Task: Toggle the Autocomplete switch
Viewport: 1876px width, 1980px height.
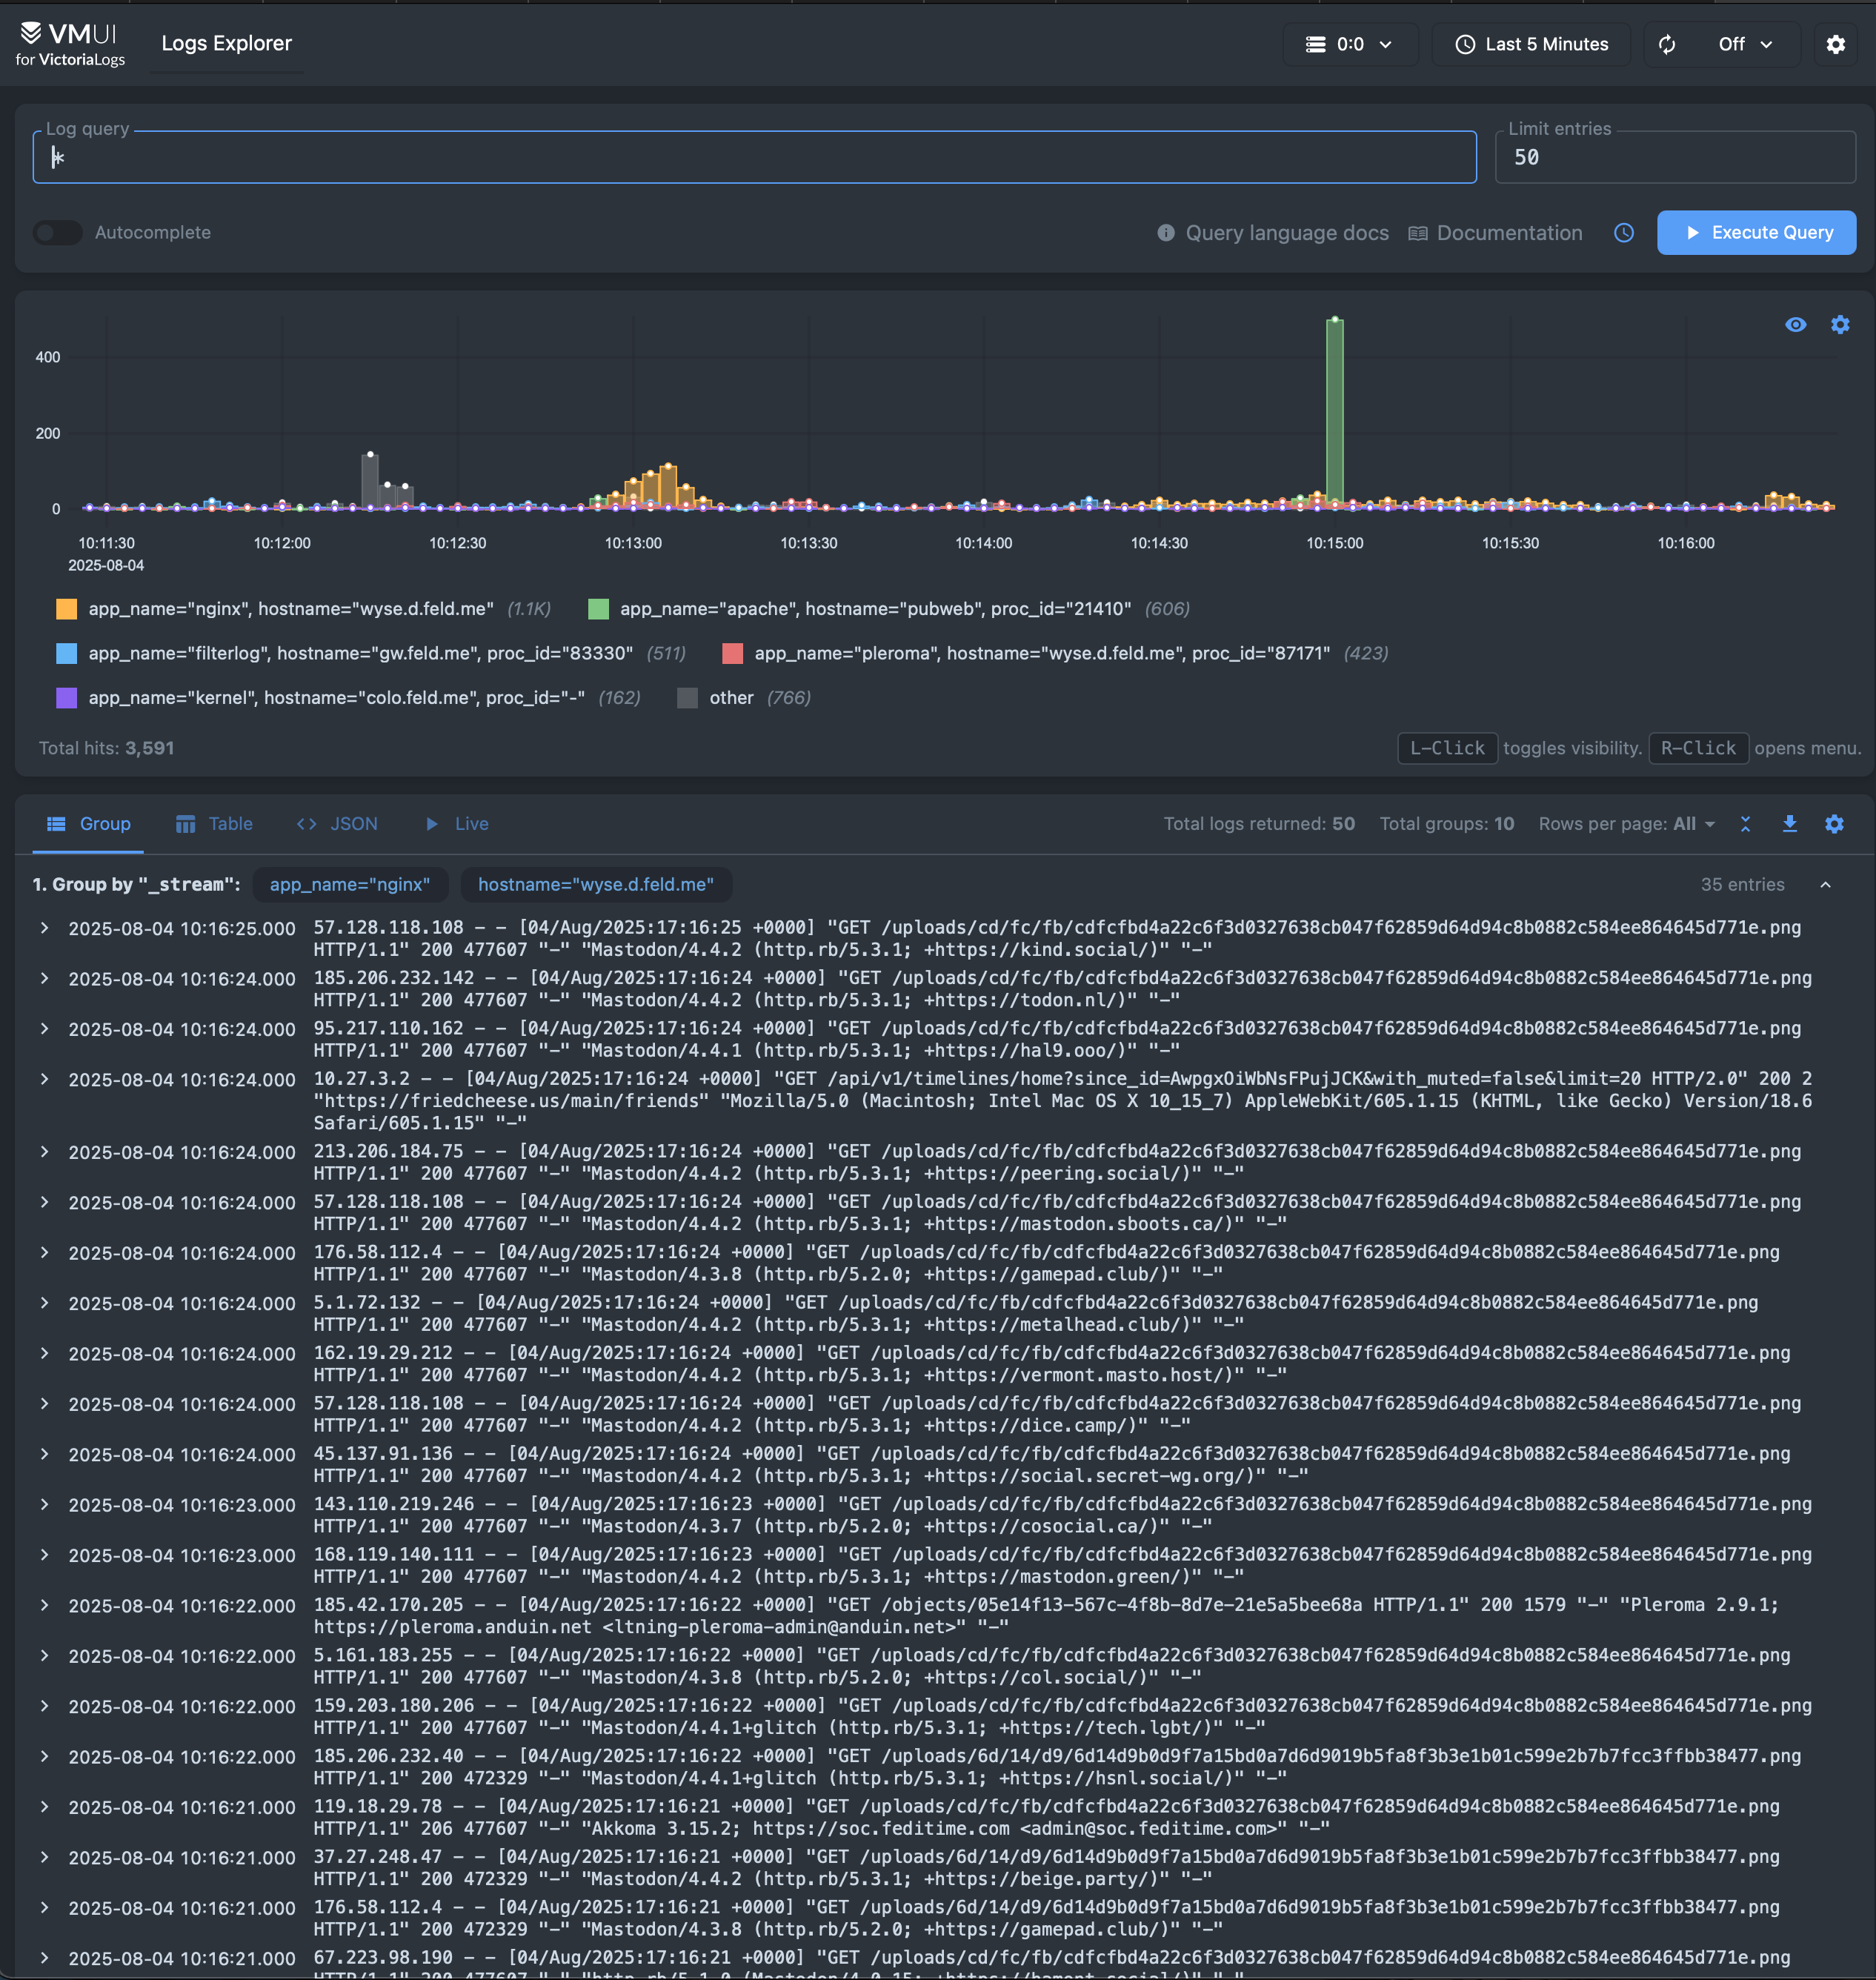Action: point(57,233)
